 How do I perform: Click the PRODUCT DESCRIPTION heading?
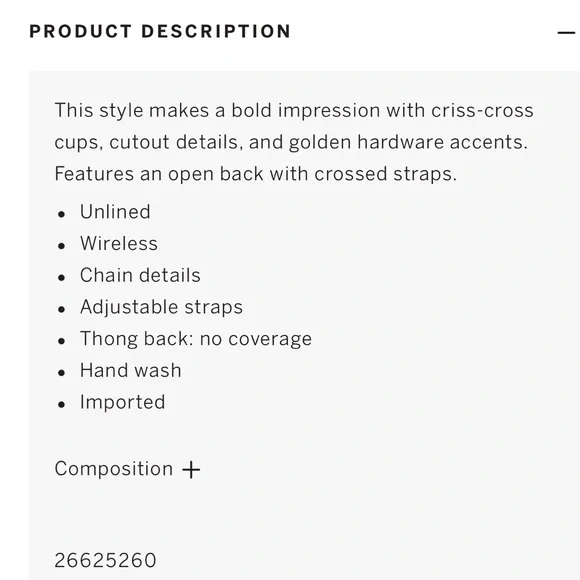[x=160, y=31]
